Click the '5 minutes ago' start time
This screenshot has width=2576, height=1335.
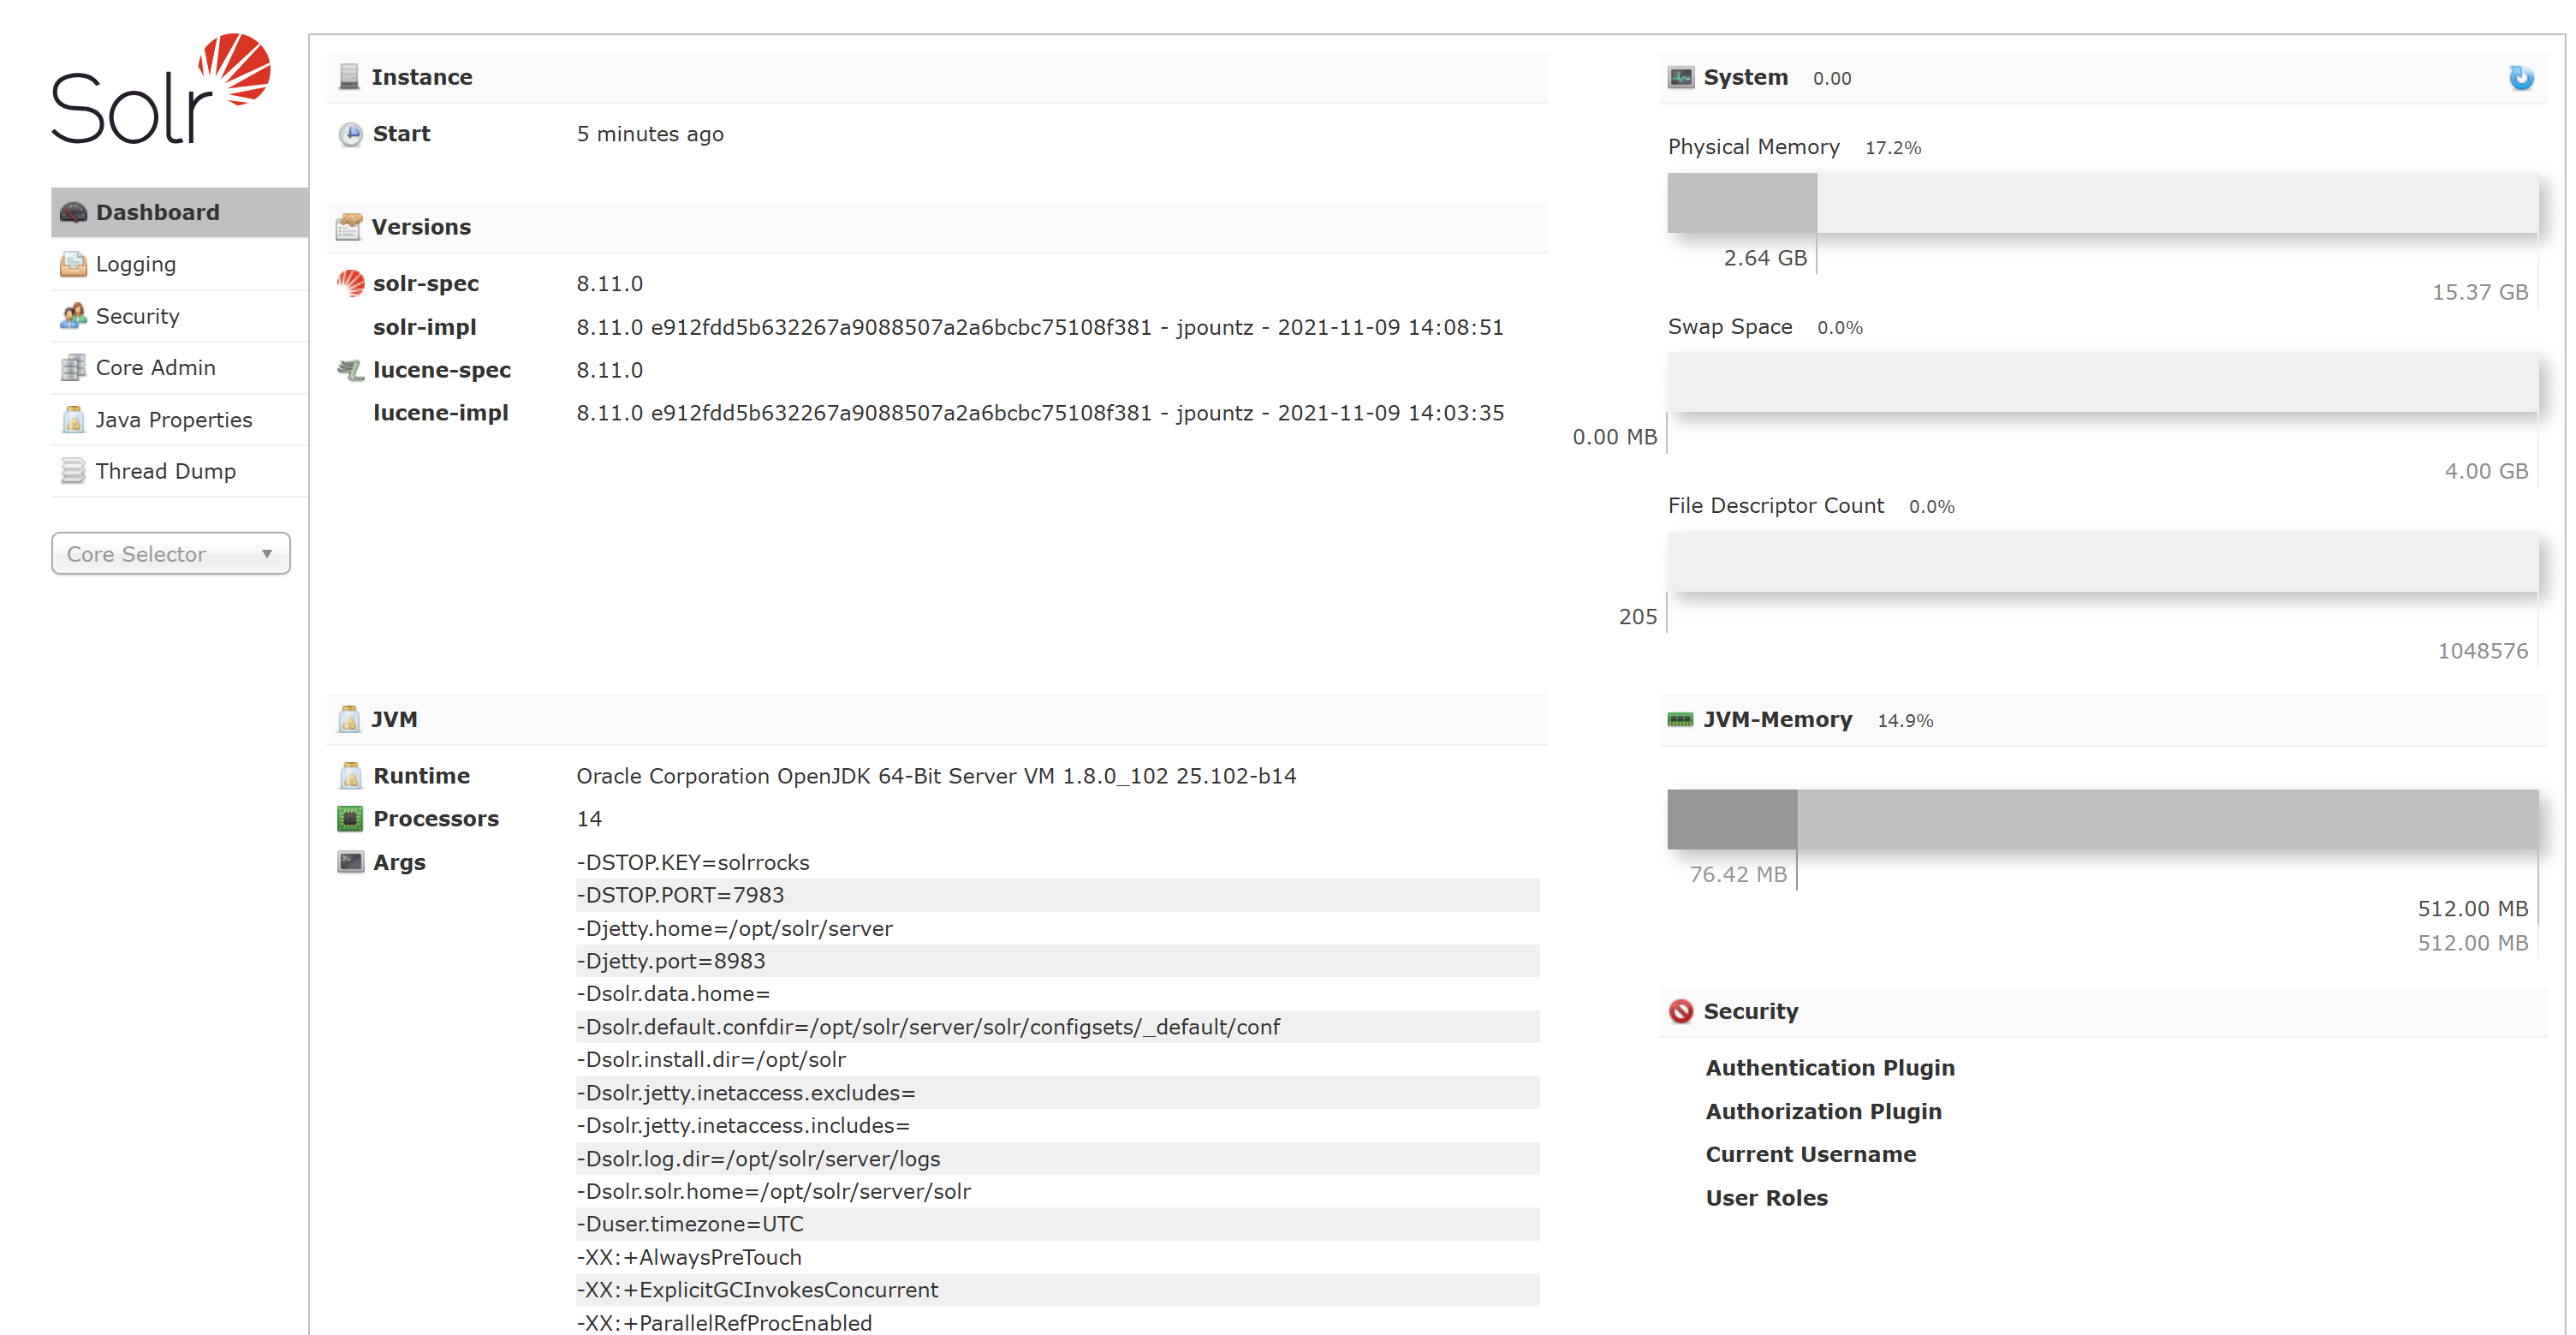650,134
